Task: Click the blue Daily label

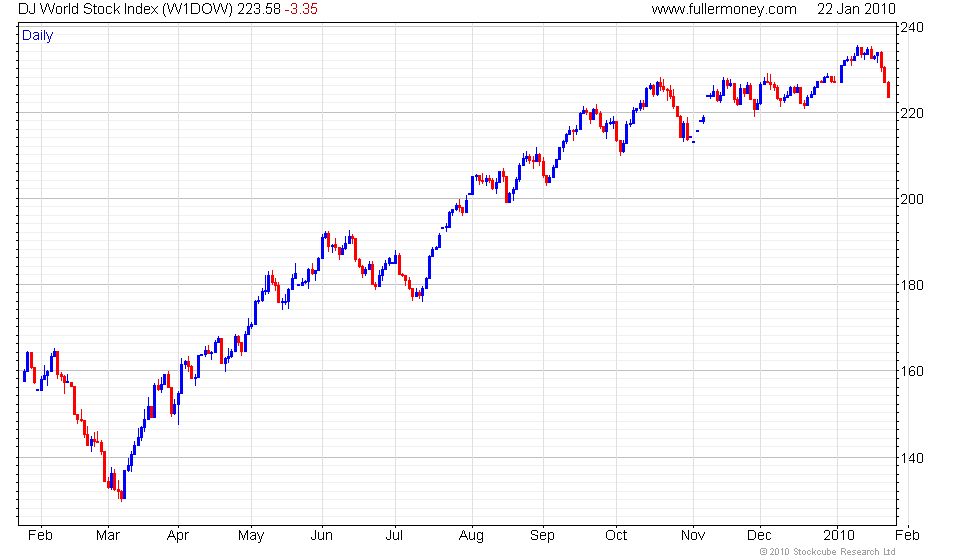Action: [x=38, y=36]
